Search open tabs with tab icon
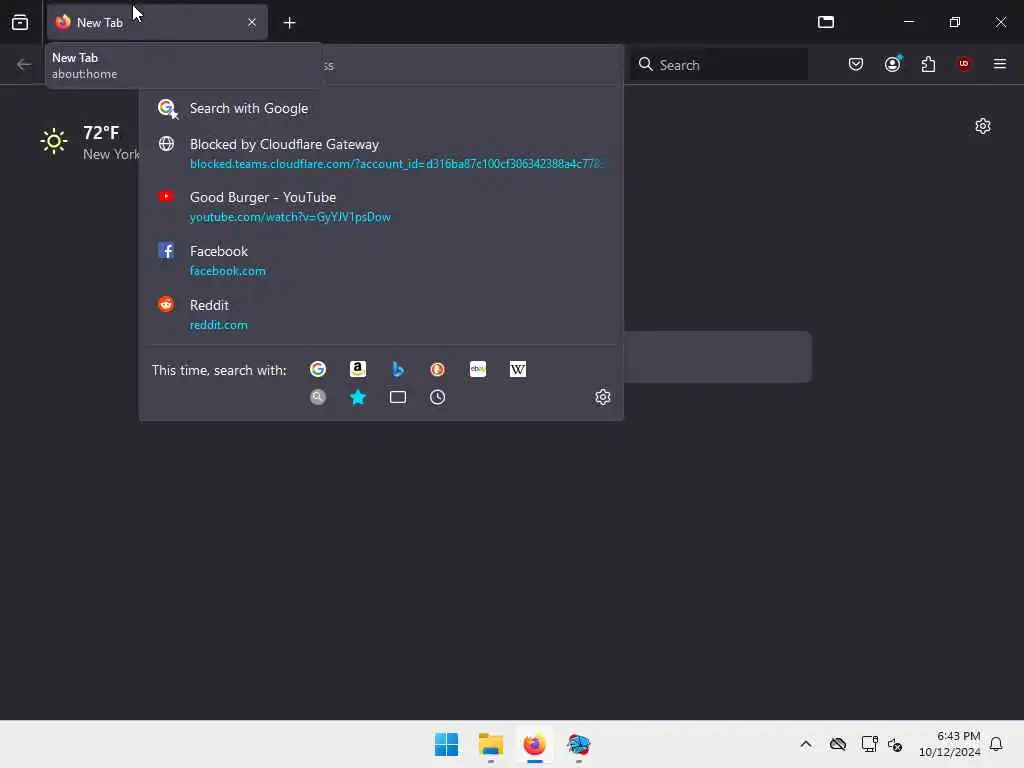The width and height of the screenshot is (1024, 768). (x=398, y=397)
